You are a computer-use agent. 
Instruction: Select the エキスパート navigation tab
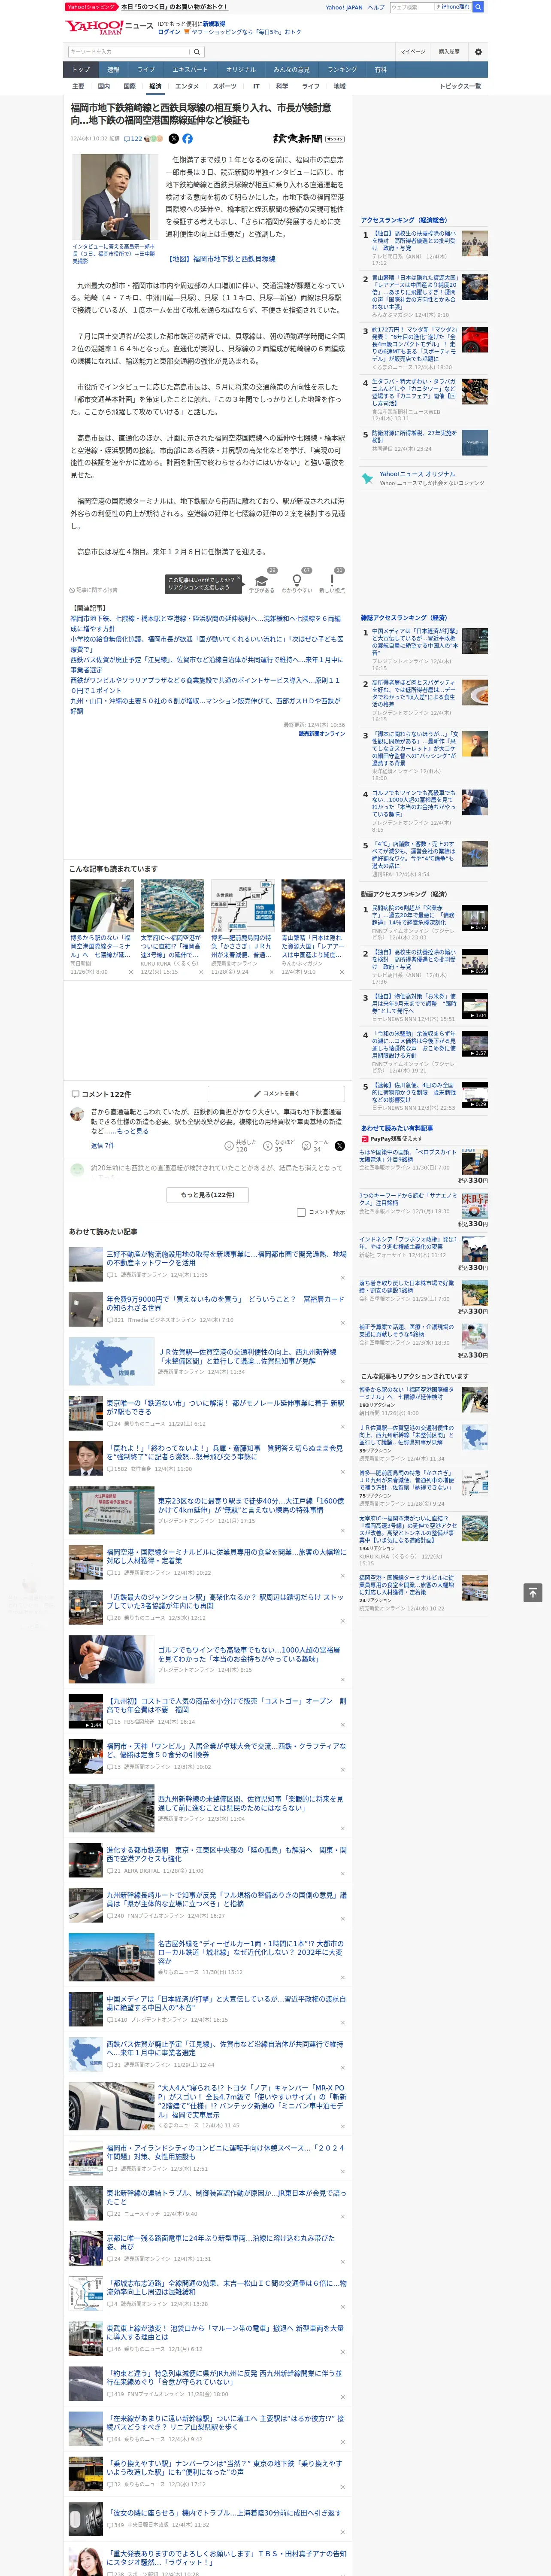pyautogui.click(x=190, y=70)
